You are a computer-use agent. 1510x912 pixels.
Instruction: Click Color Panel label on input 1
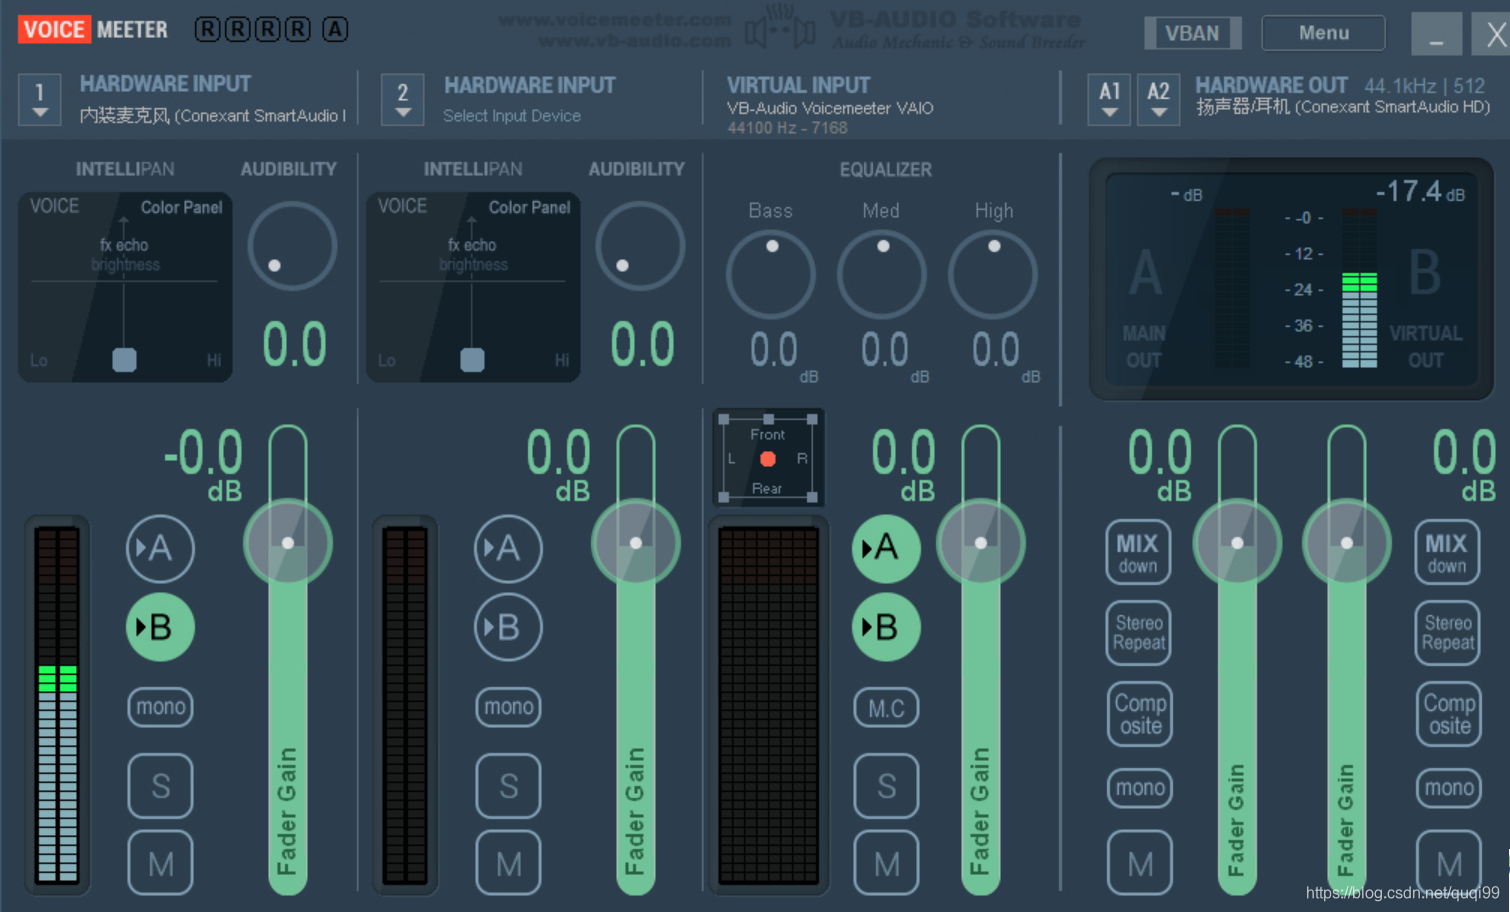coord(181,207)
